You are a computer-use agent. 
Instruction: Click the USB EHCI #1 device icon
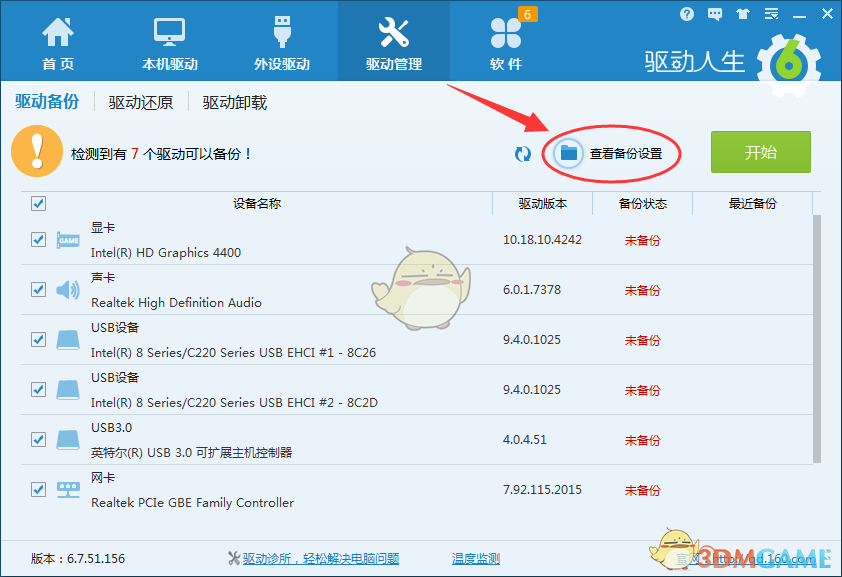(x=68, y=340)
